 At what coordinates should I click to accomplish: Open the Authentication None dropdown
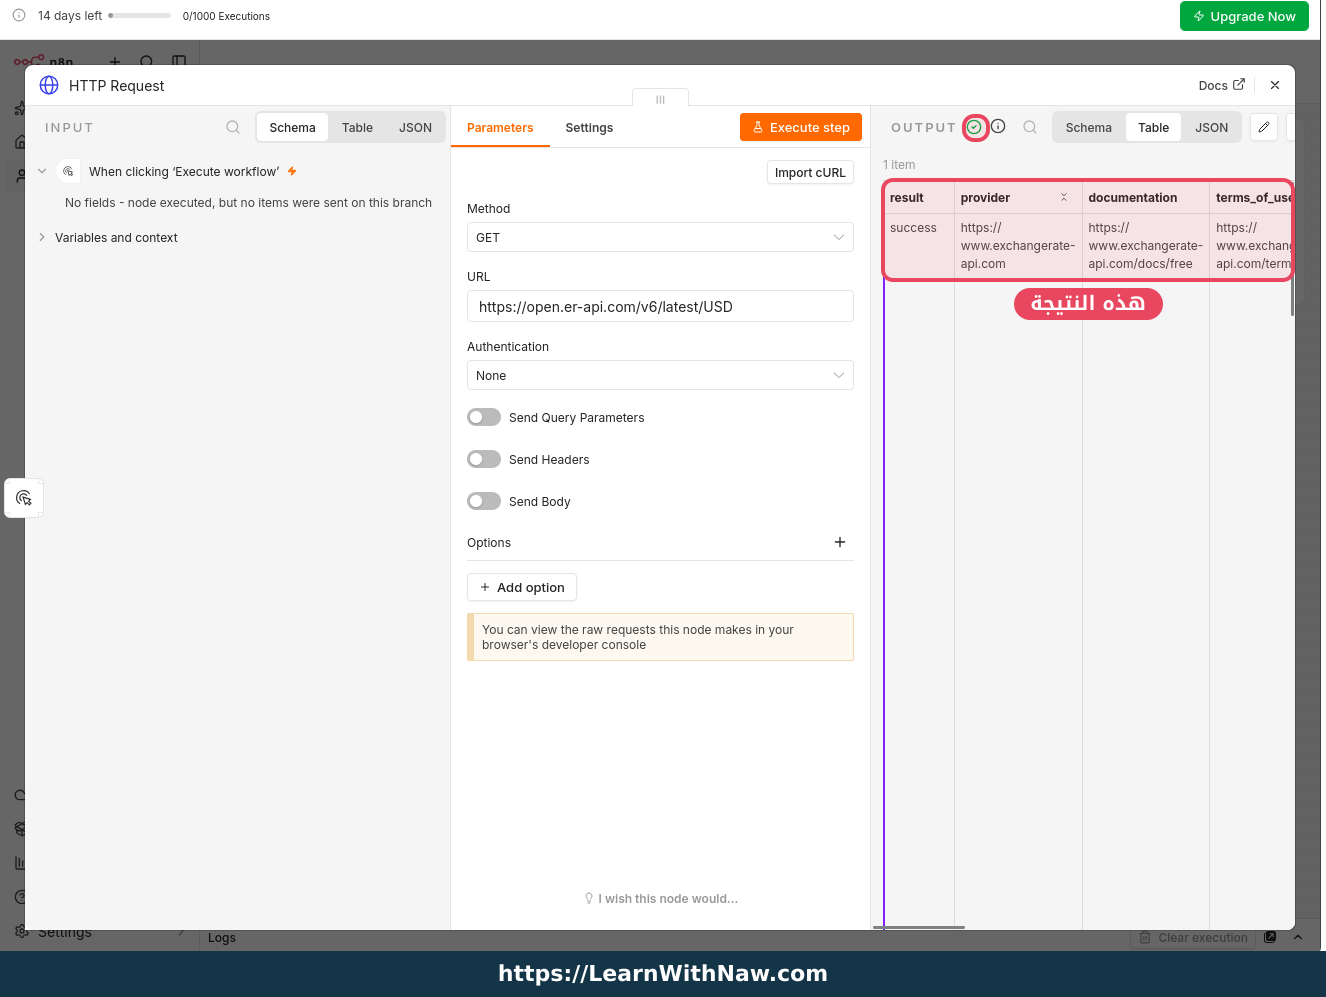pyautogui.click(x=660, y=375)
